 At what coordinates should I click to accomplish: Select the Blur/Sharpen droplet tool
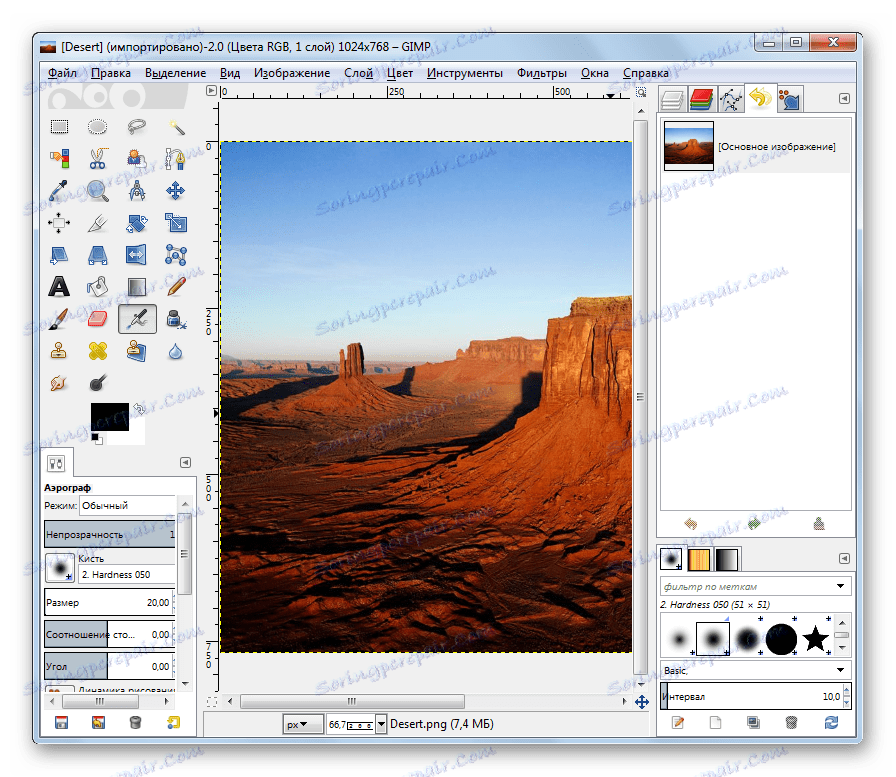coord(176,351)
